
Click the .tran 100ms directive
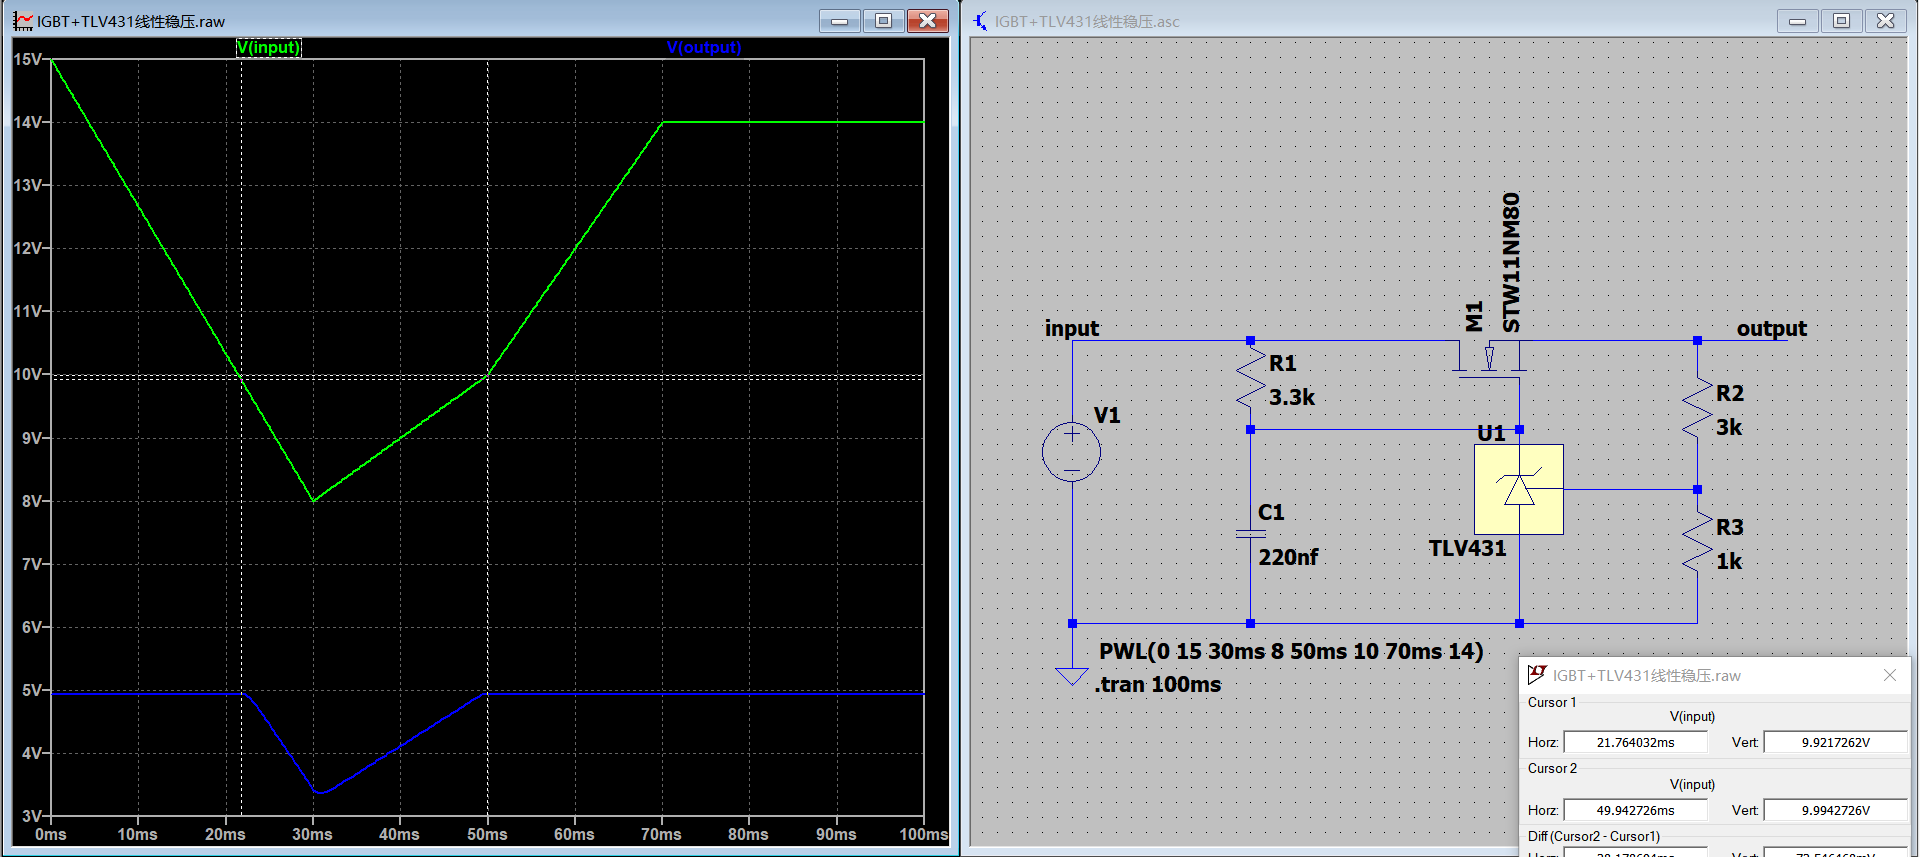tap(1158, 684)
